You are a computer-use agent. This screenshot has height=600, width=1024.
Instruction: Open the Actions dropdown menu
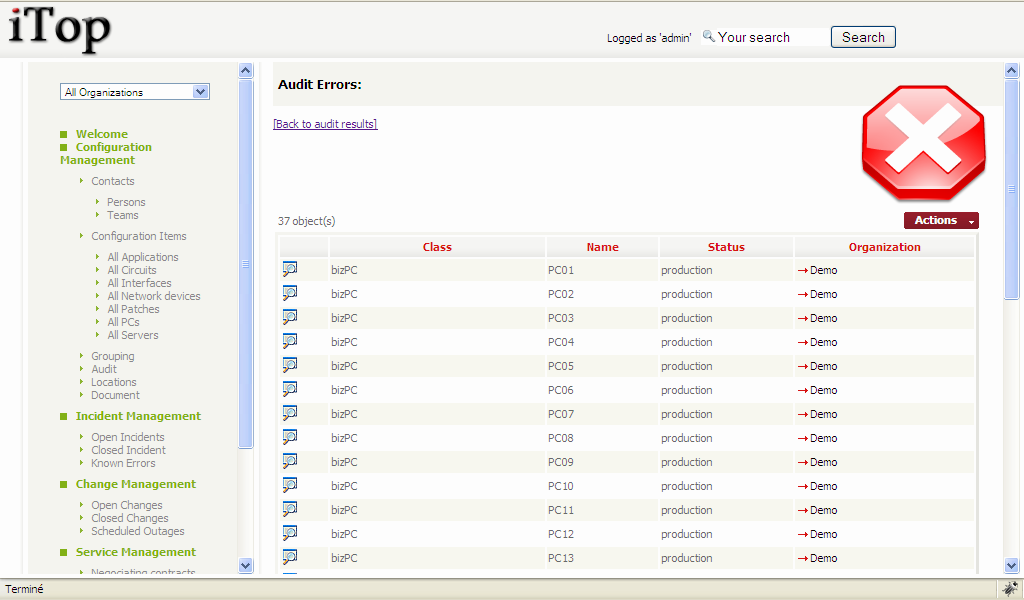[x=941, y=221]
